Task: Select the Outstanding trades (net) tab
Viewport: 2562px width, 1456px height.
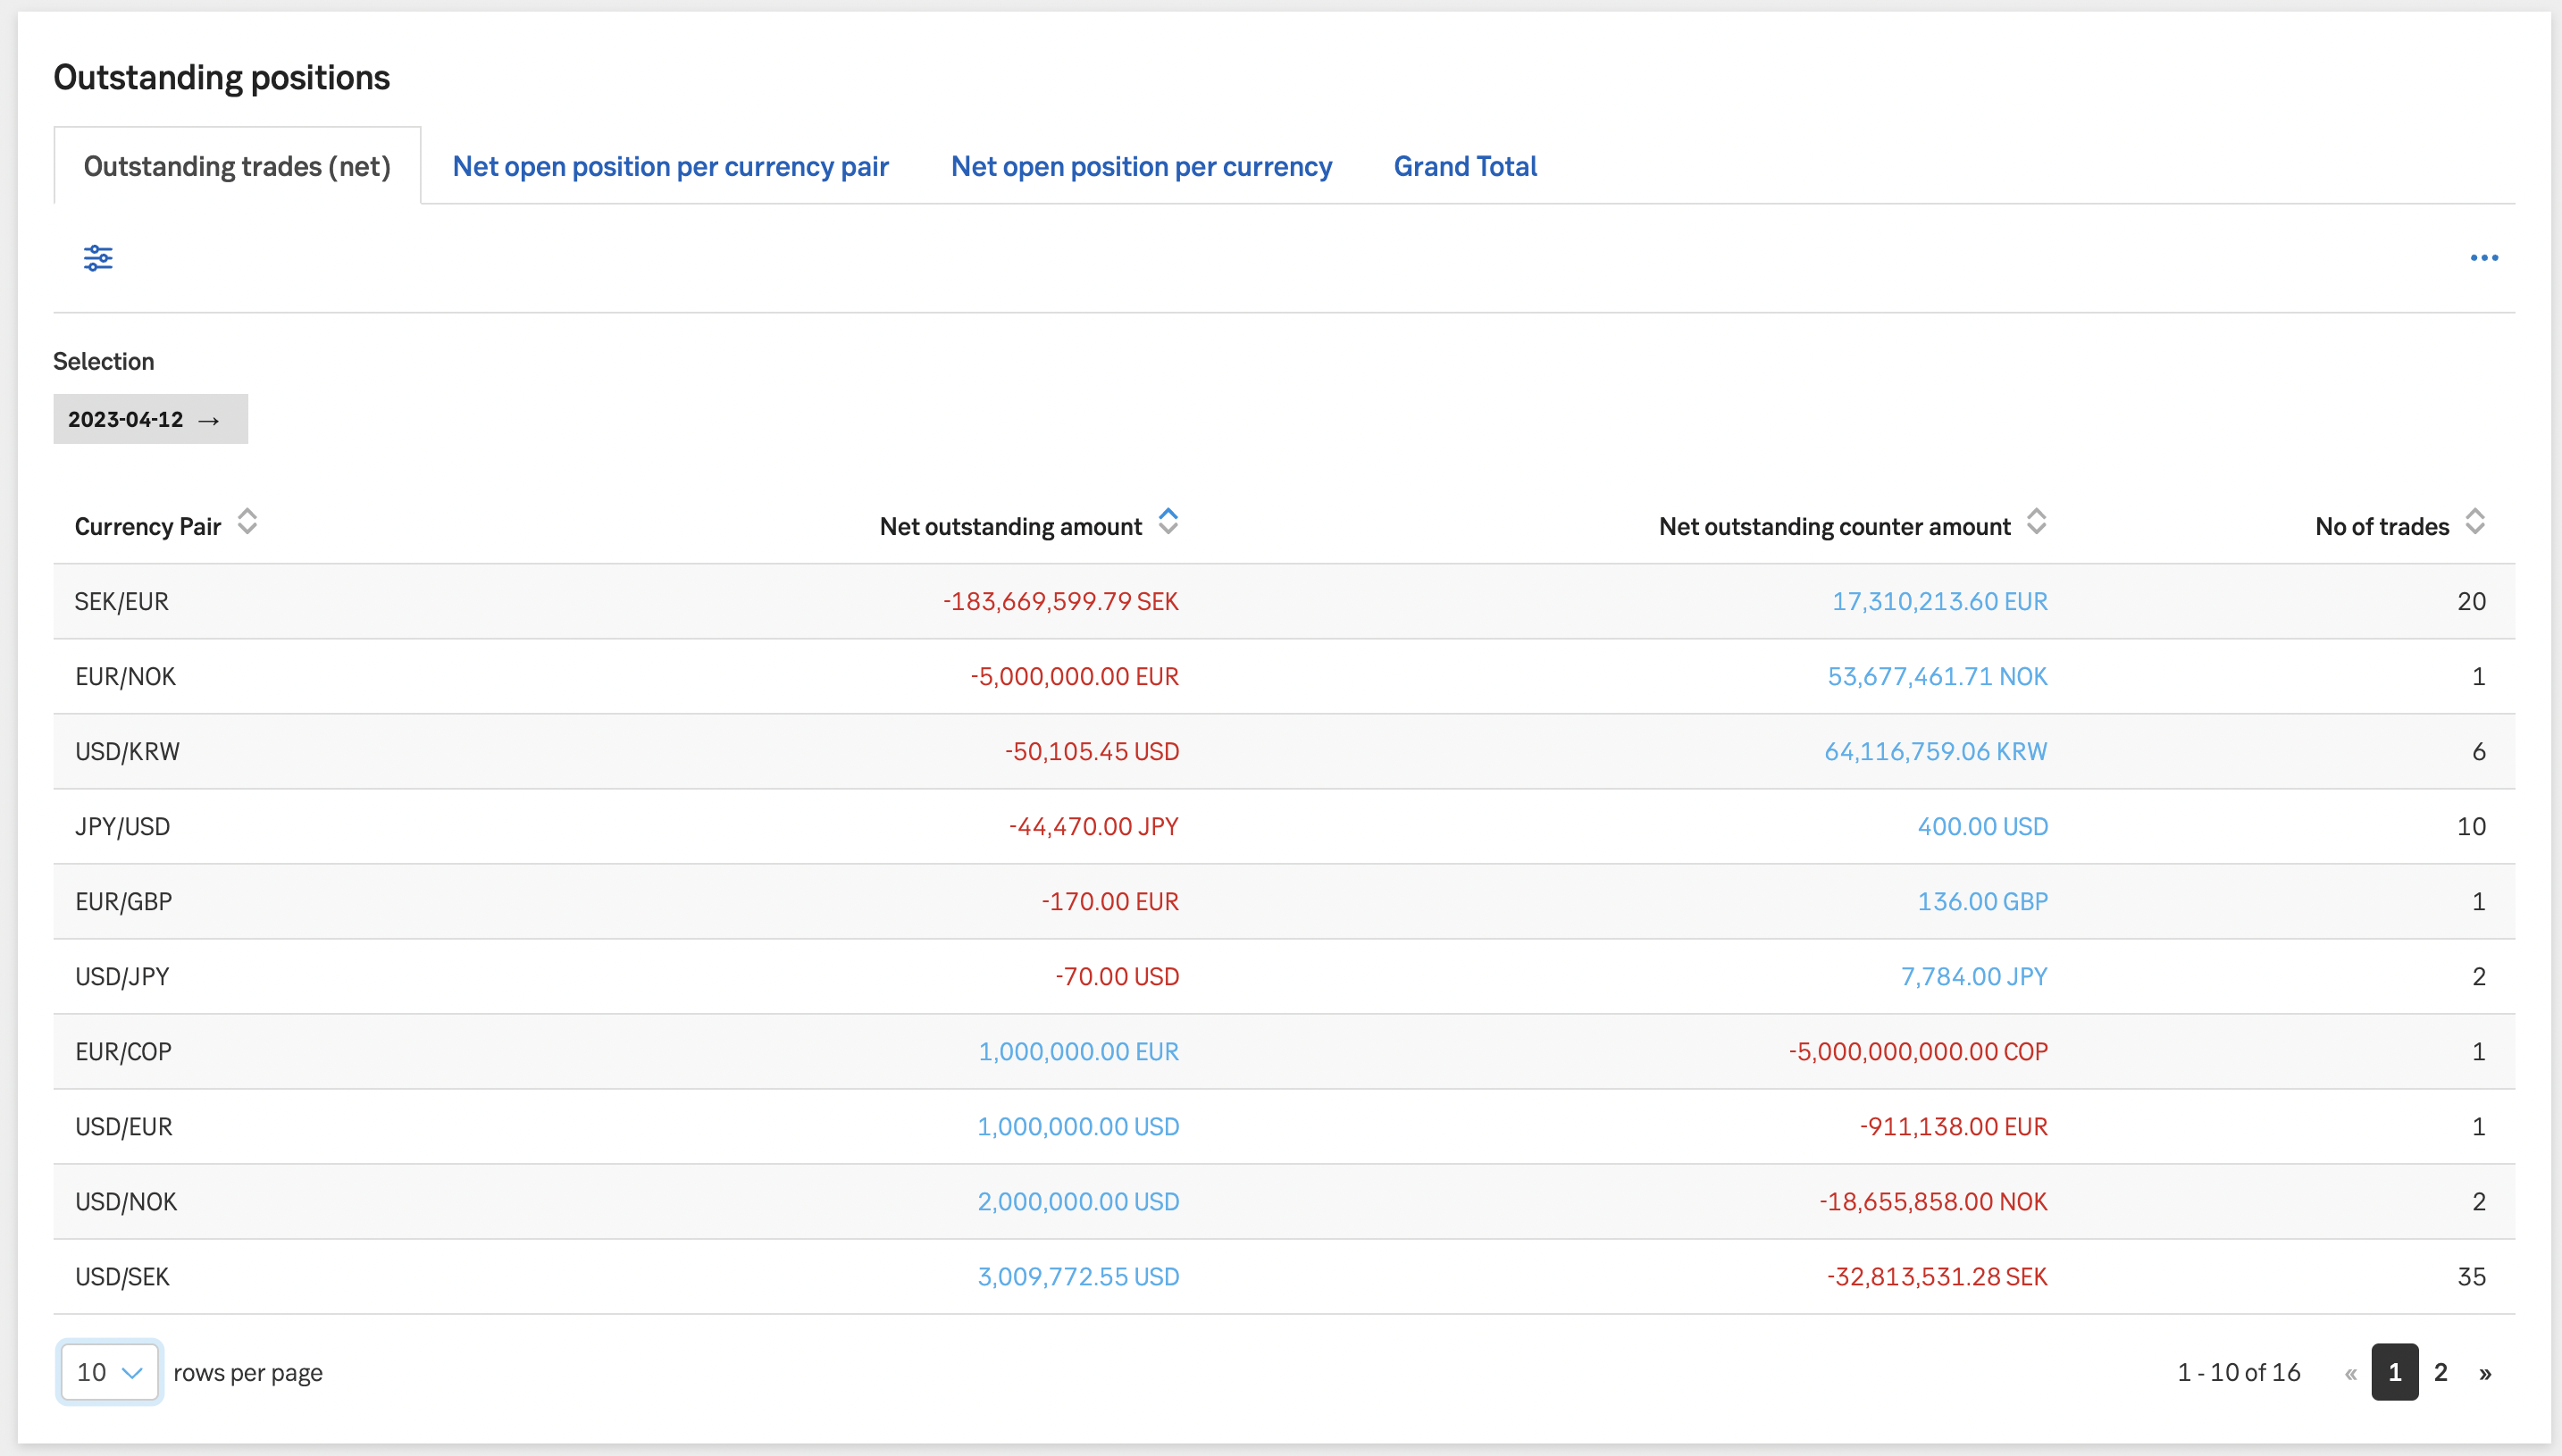Action: click(237, 166)
